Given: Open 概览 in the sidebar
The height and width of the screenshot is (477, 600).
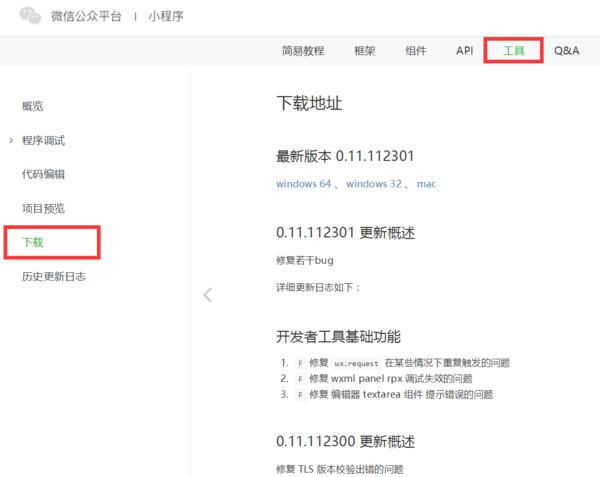Looking at the screenshot, I should pyautogui.click(x=33, y=106).
